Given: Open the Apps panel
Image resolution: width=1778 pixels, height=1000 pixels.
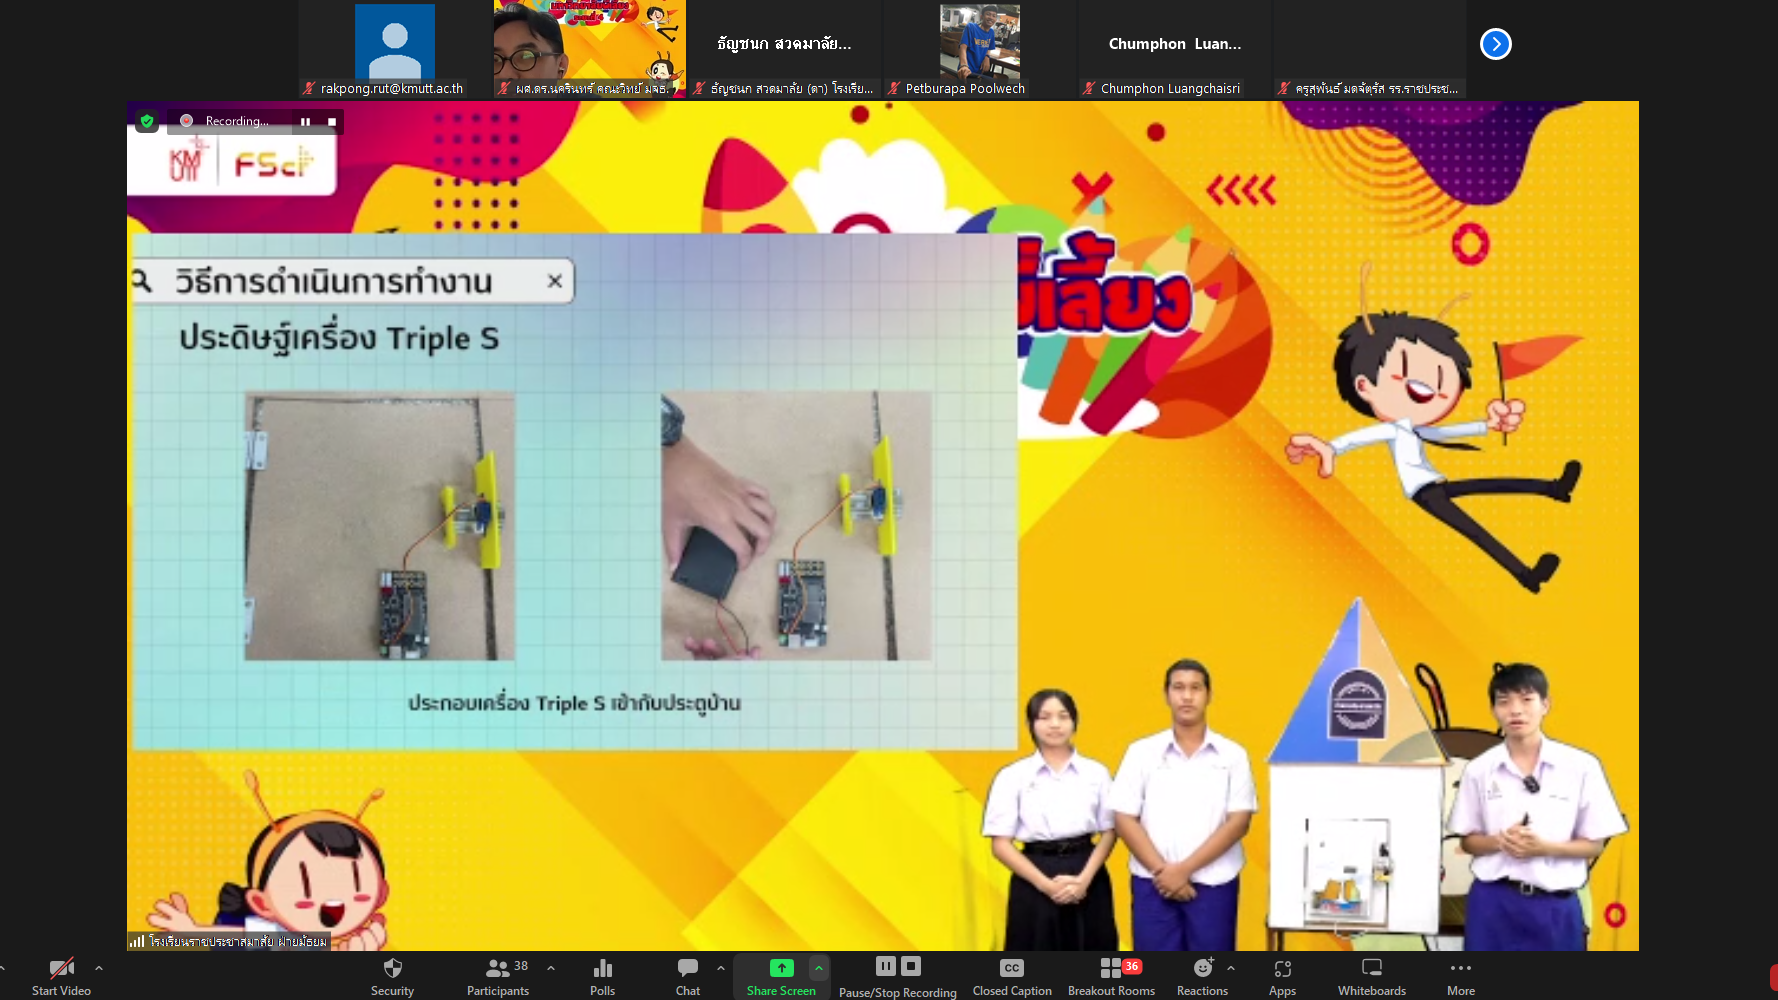Looking at the screenshot, I should click(x=1282, y=975).
